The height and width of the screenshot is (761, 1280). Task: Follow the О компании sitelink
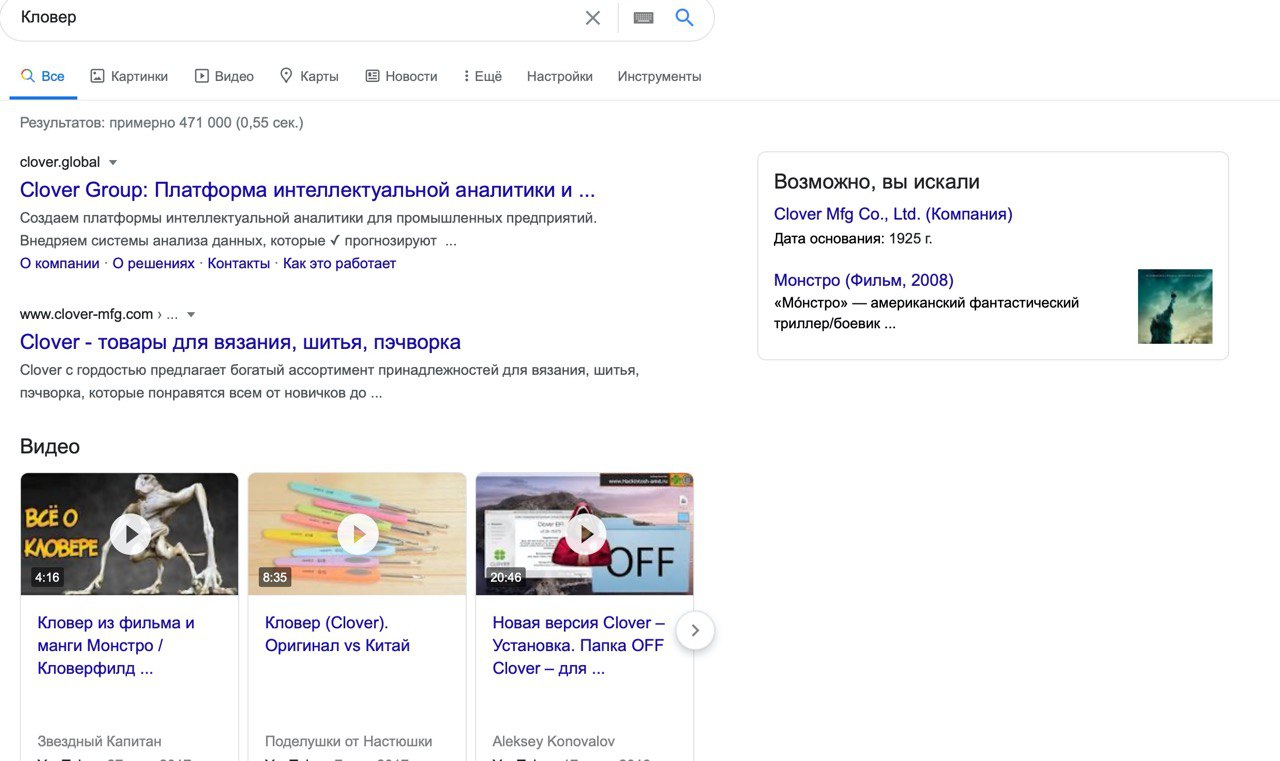60,263
